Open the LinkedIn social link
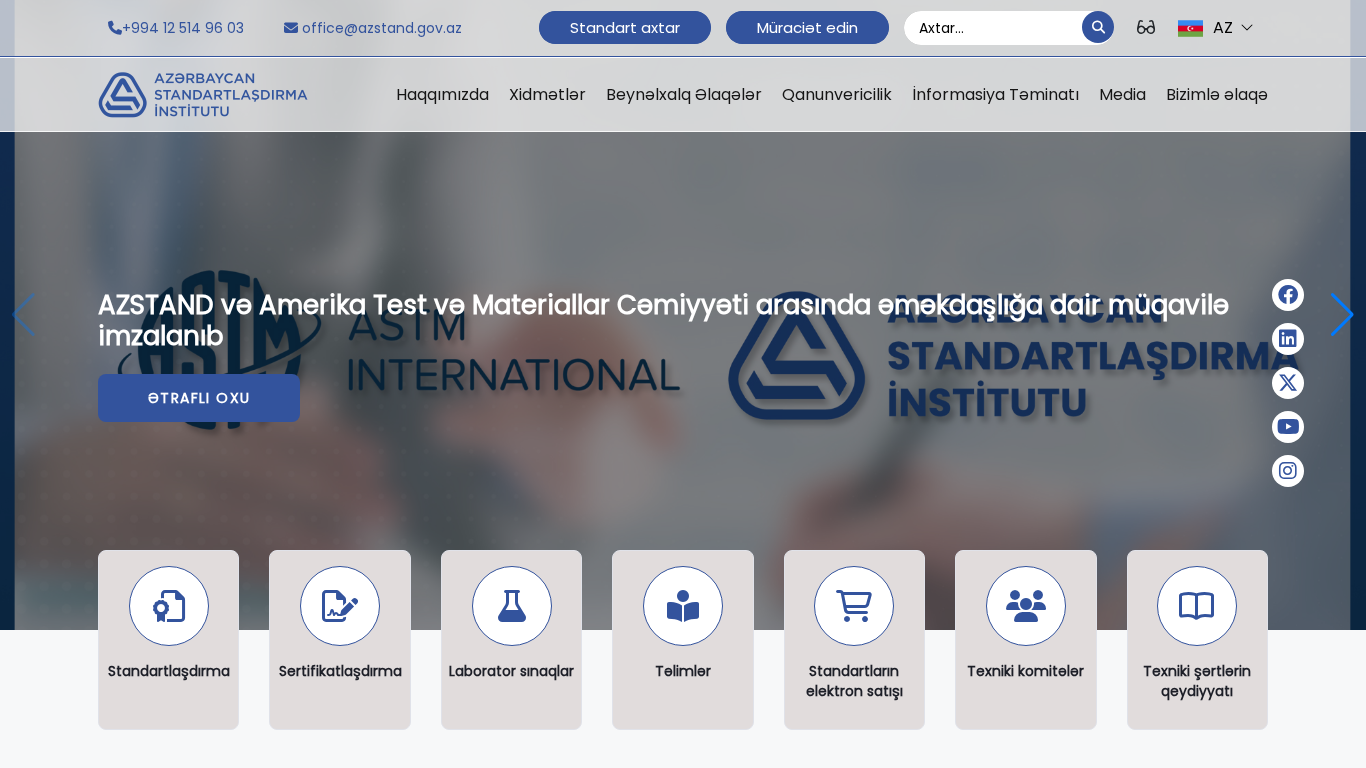Screen dimensions: 1366x768 [x=1288, y=339]
